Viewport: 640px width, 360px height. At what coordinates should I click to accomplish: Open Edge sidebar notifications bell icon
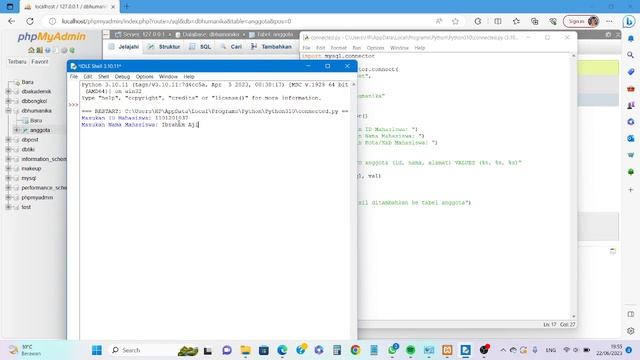(x=631, y=38)
